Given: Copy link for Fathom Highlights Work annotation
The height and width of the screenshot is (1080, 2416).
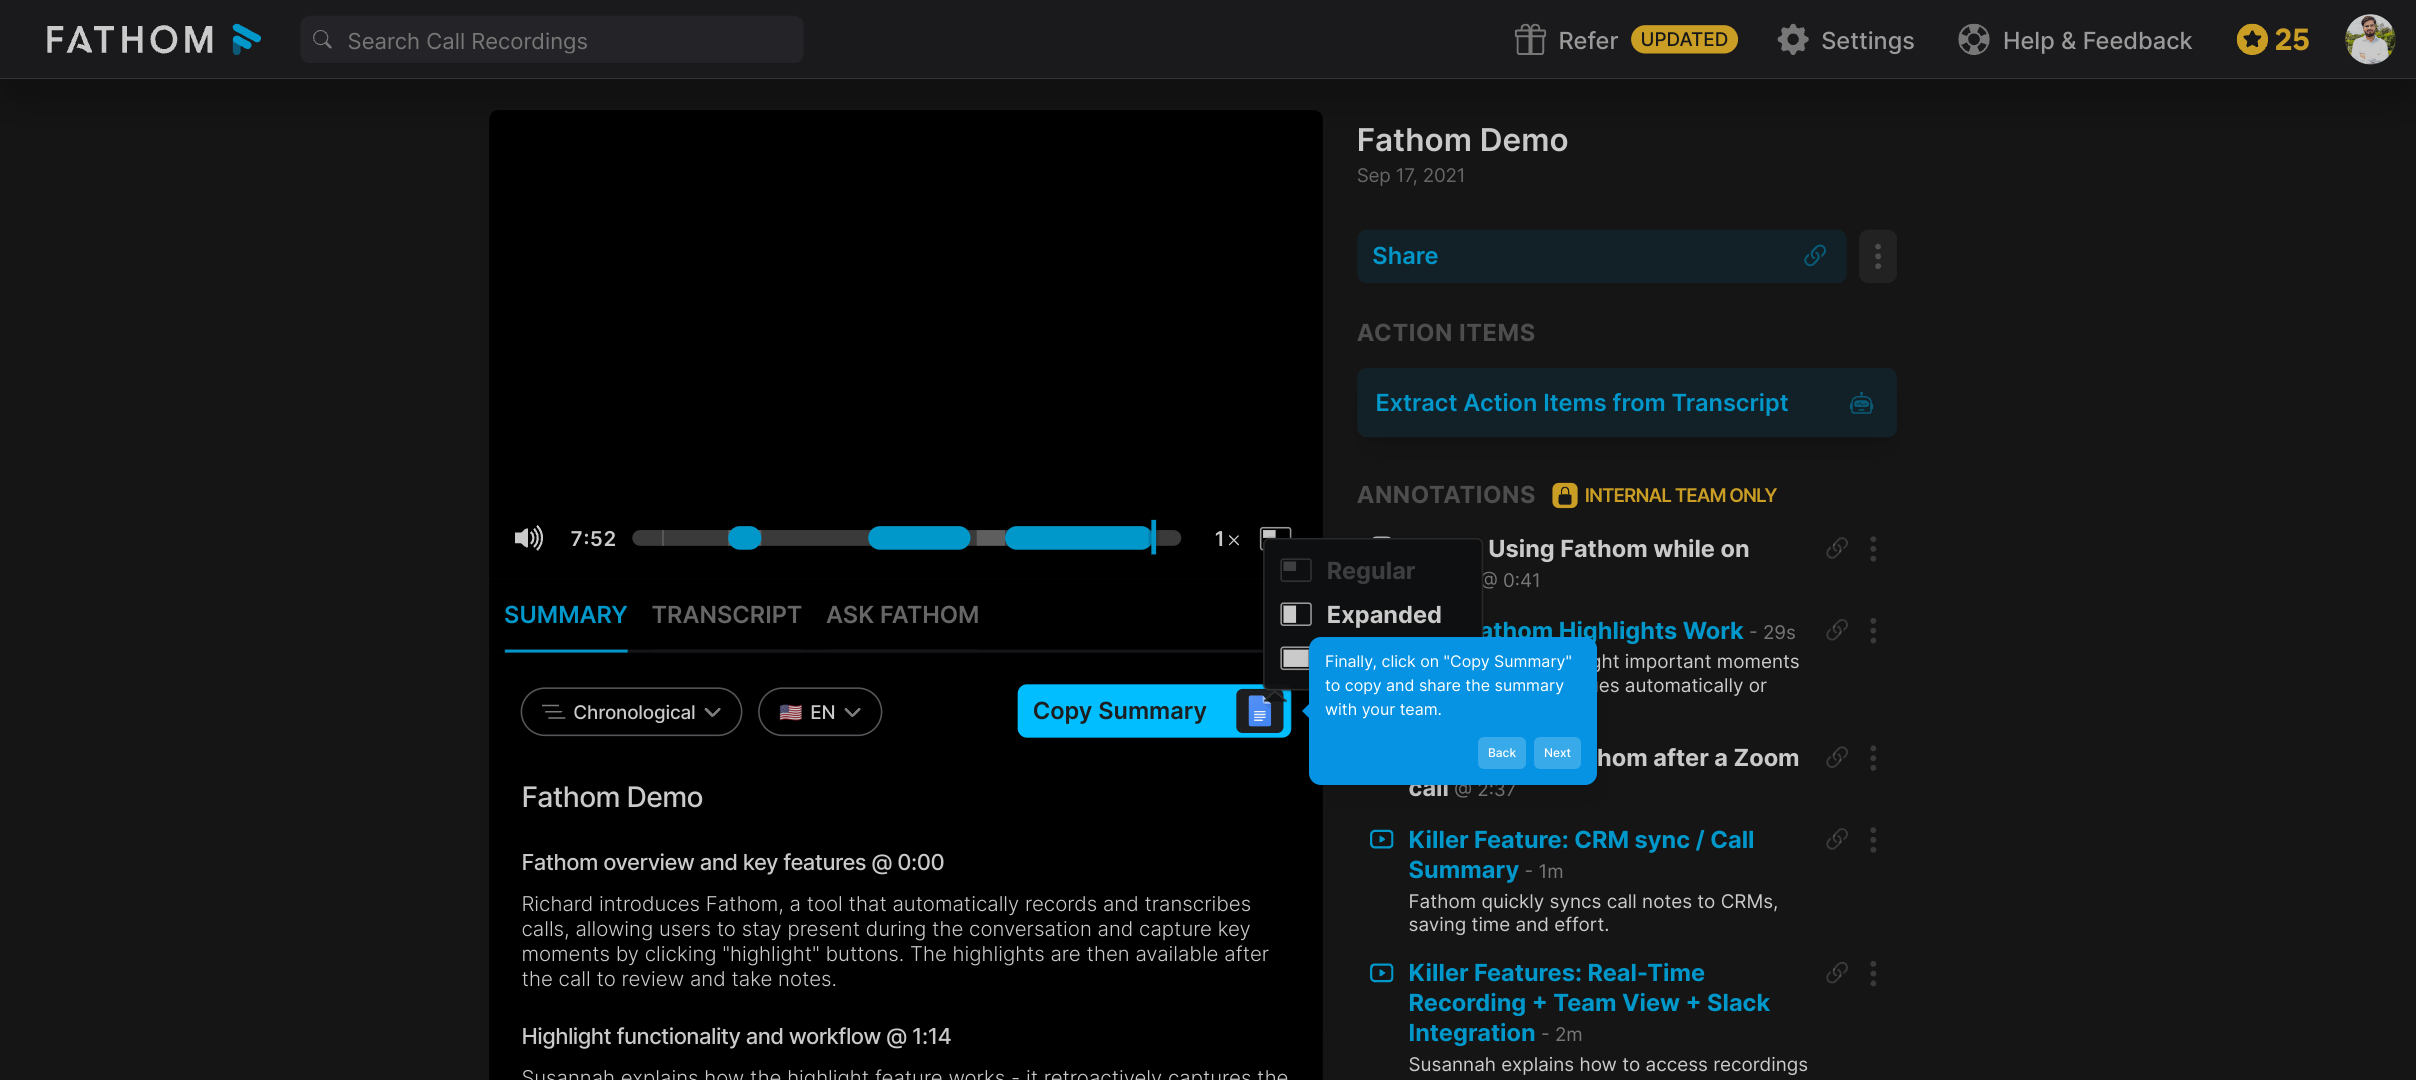Looking at the screenshot, I should coord(1837,630).
